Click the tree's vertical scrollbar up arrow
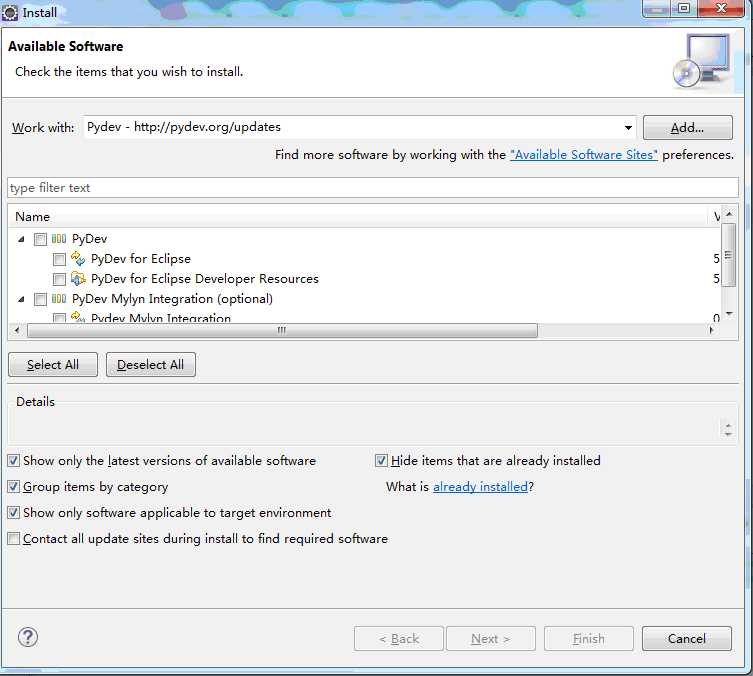 [729, 214]
